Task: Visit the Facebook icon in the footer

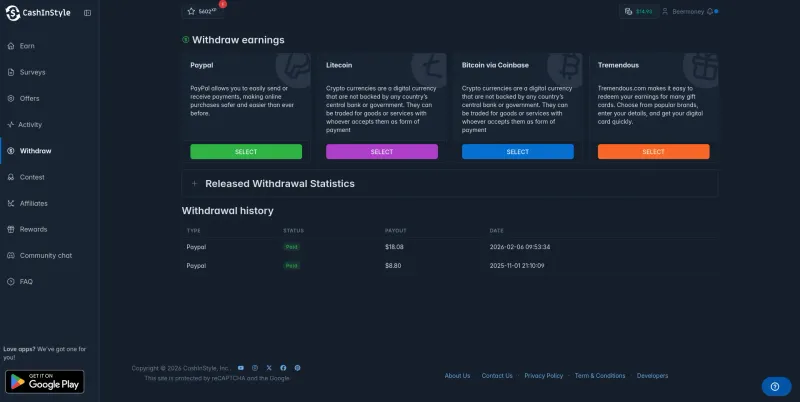Action: point(283,368)
